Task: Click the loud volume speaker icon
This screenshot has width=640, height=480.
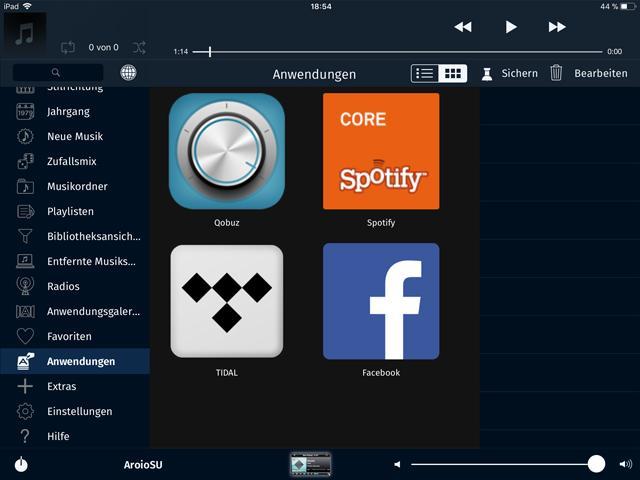Action: [x=626, y=464]
